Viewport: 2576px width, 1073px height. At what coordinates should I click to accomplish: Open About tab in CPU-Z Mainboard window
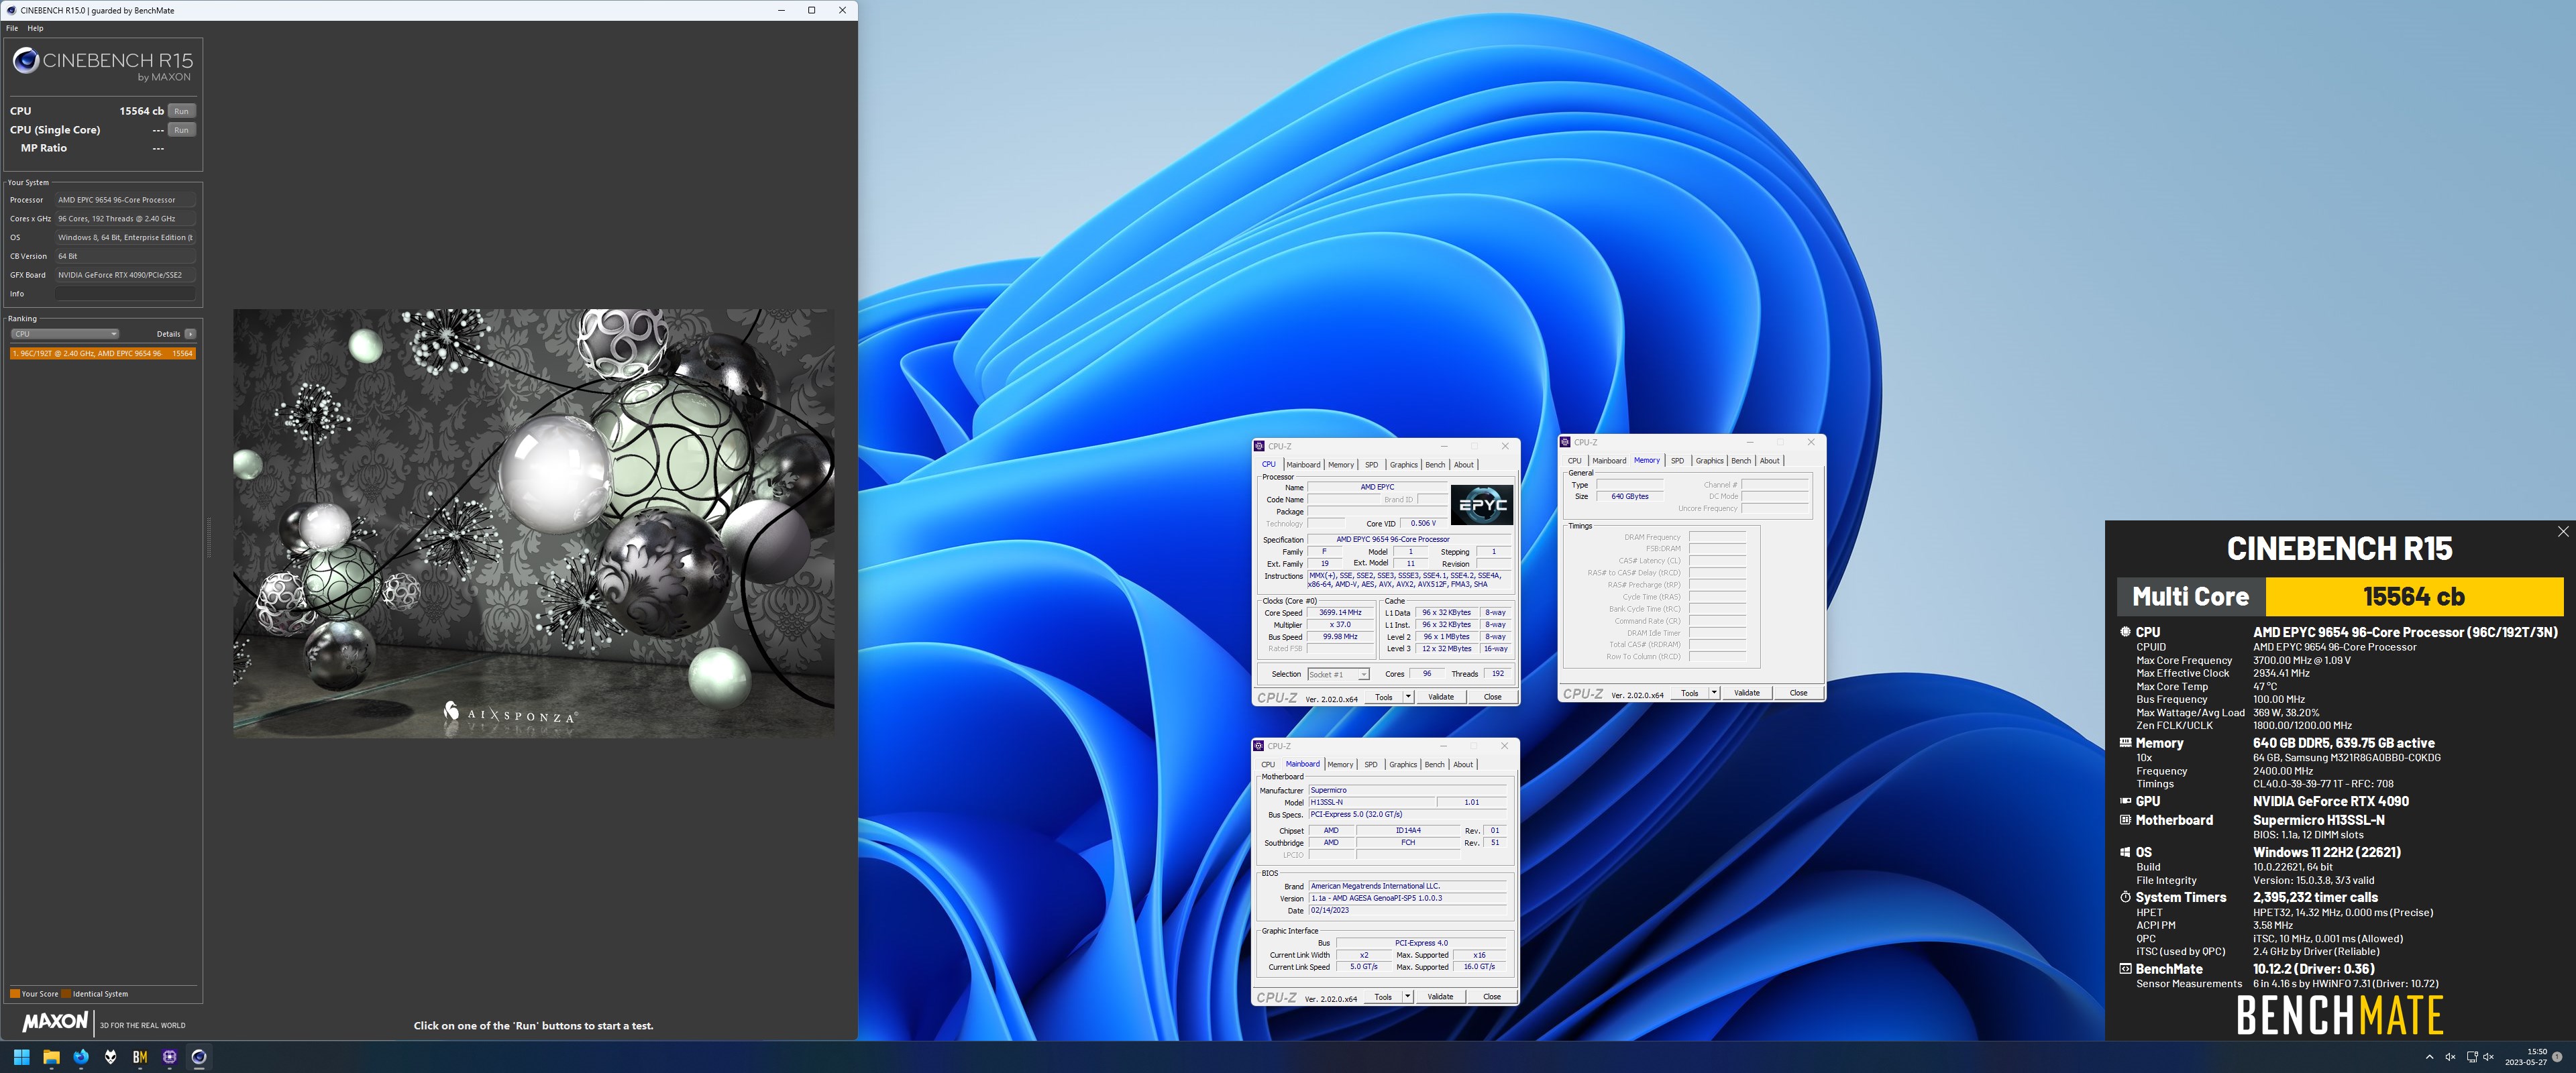click(1463, 765)
